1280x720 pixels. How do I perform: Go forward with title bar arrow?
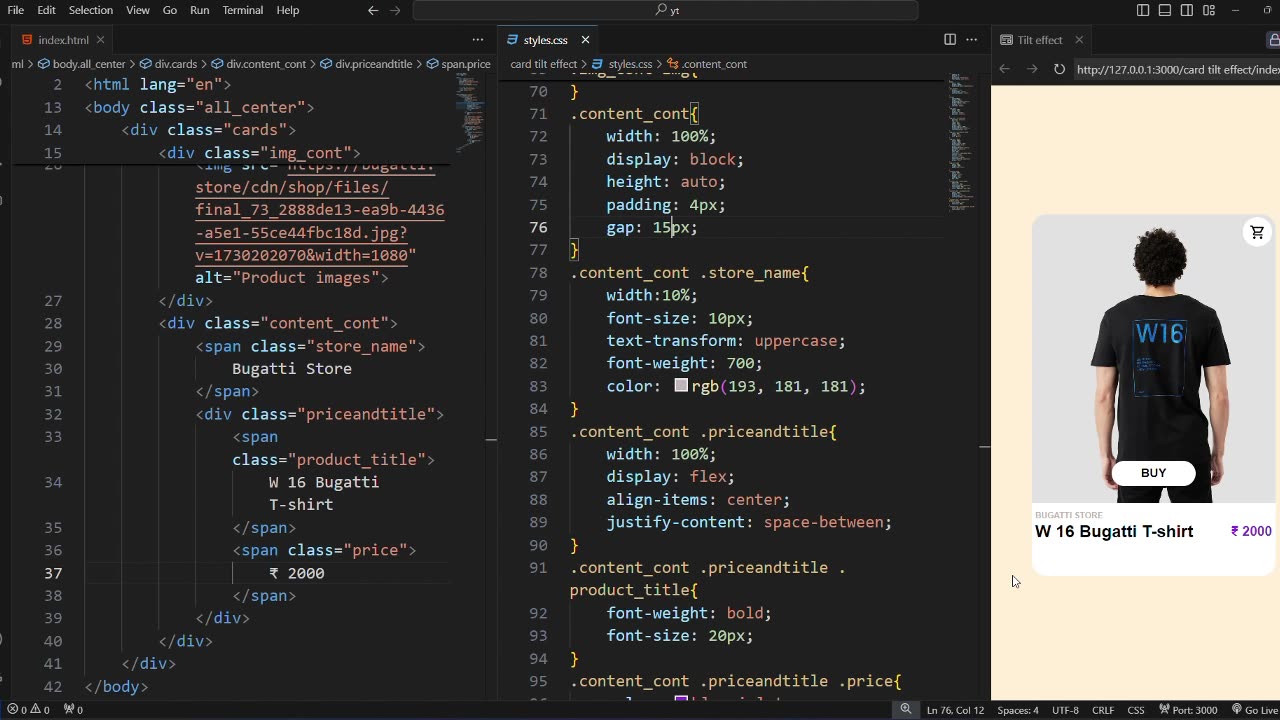pyautogui.click(x=395, y=10)
